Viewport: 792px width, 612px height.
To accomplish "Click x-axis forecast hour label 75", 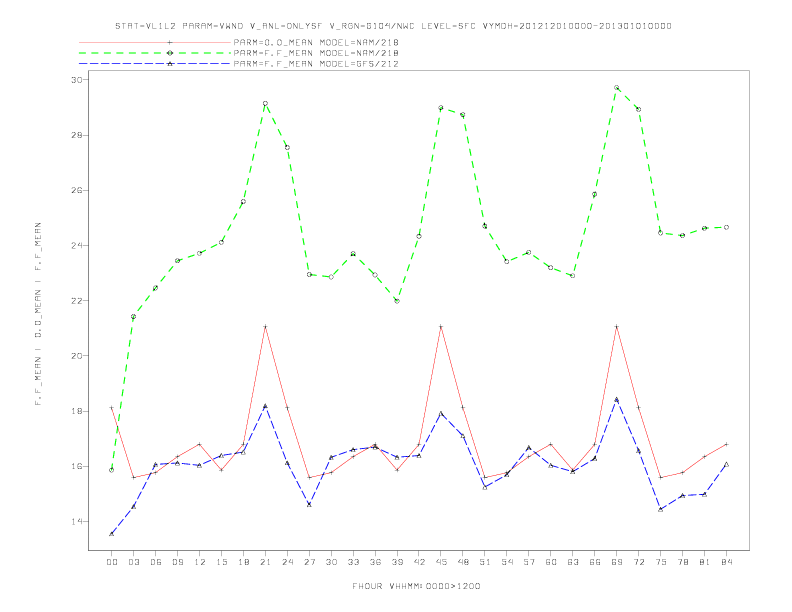I will point(661,562).
